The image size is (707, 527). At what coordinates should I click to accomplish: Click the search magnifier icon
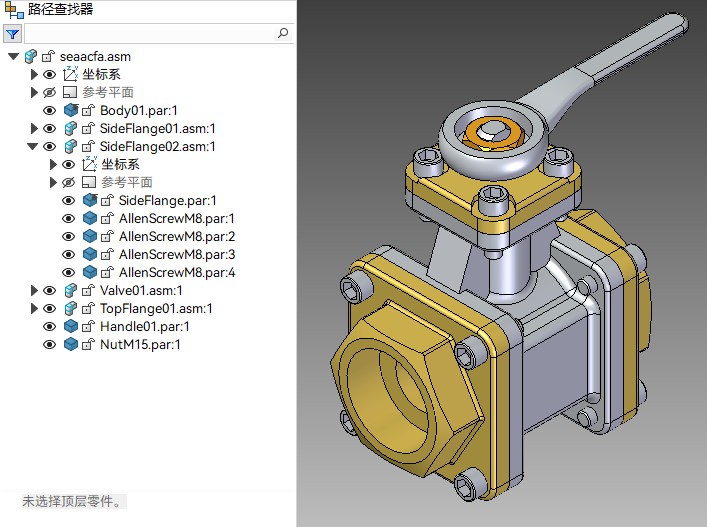[x=283, y=33]
